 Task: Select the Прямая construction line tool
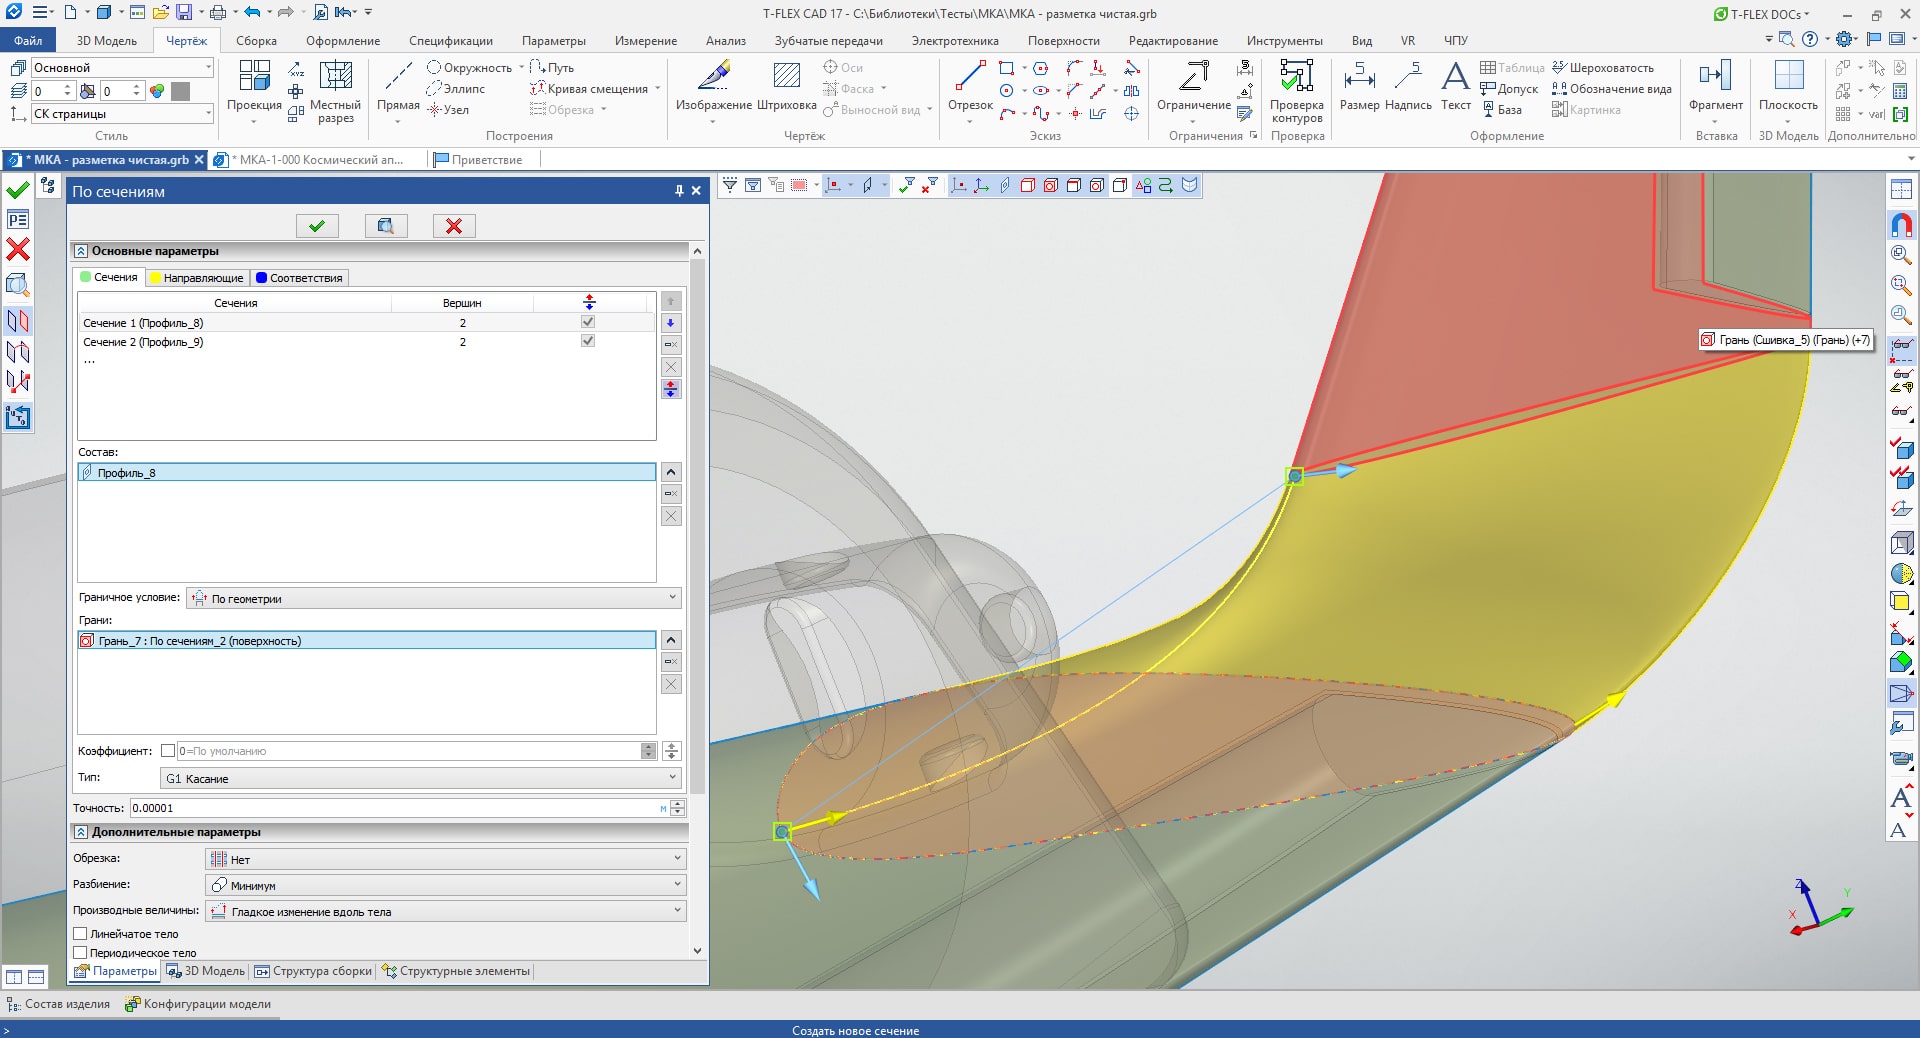pos(398,88)
